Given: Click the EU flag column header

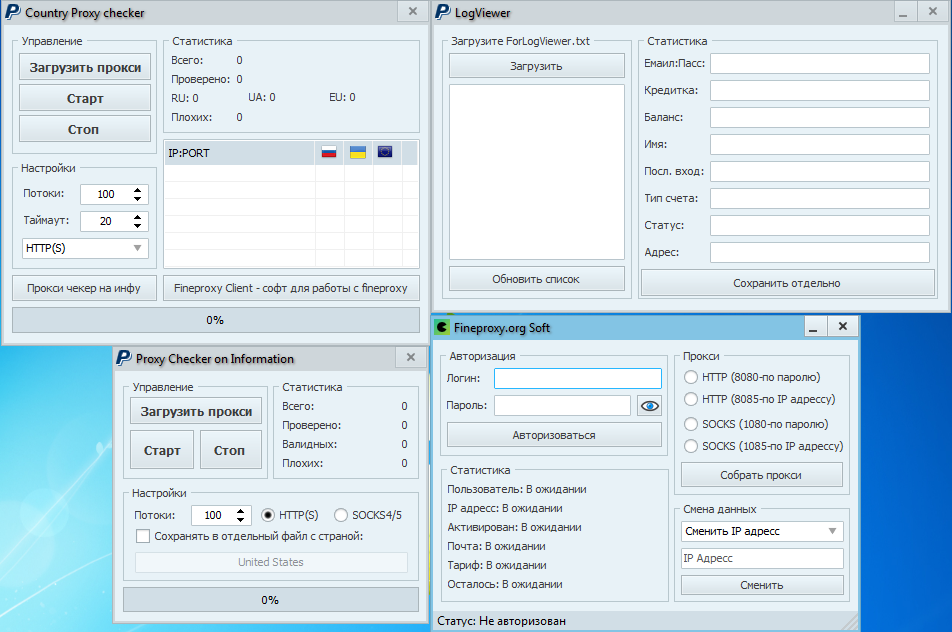Looking at the screenshot, I should (x=385, y=153).
